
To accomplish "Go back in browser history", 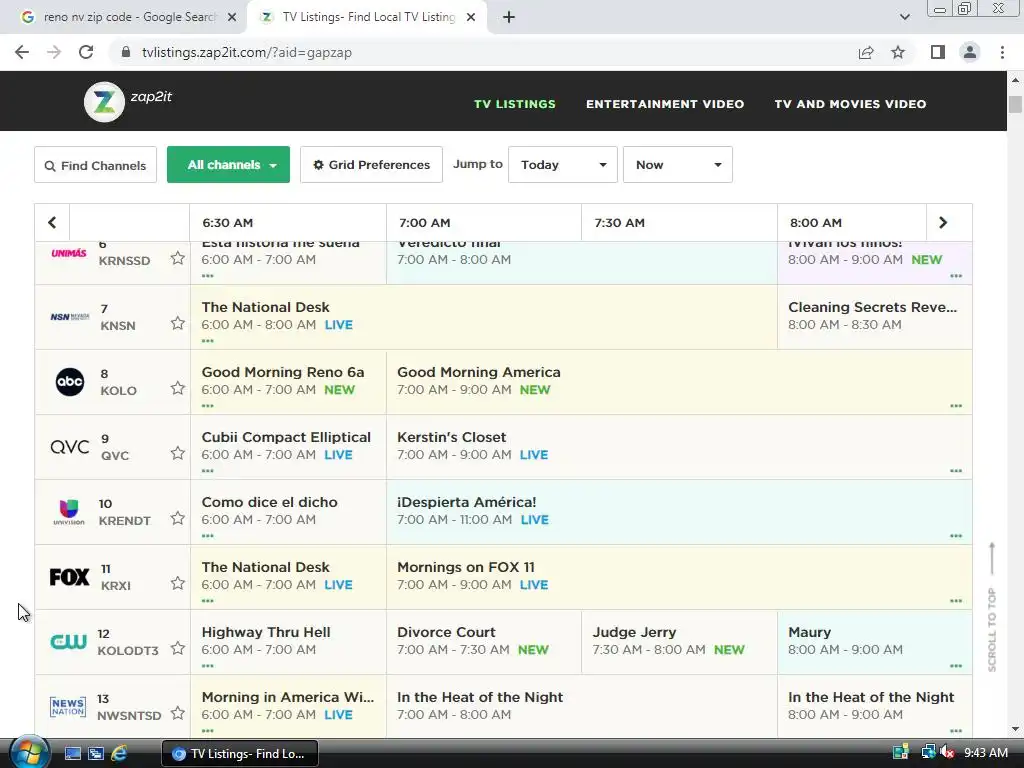I will point(22,52).
